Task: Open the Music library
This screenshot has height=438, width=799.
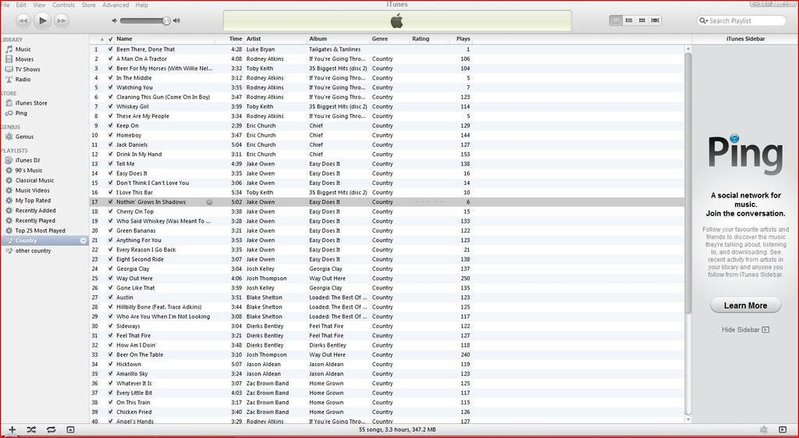Action: [23, 49]
